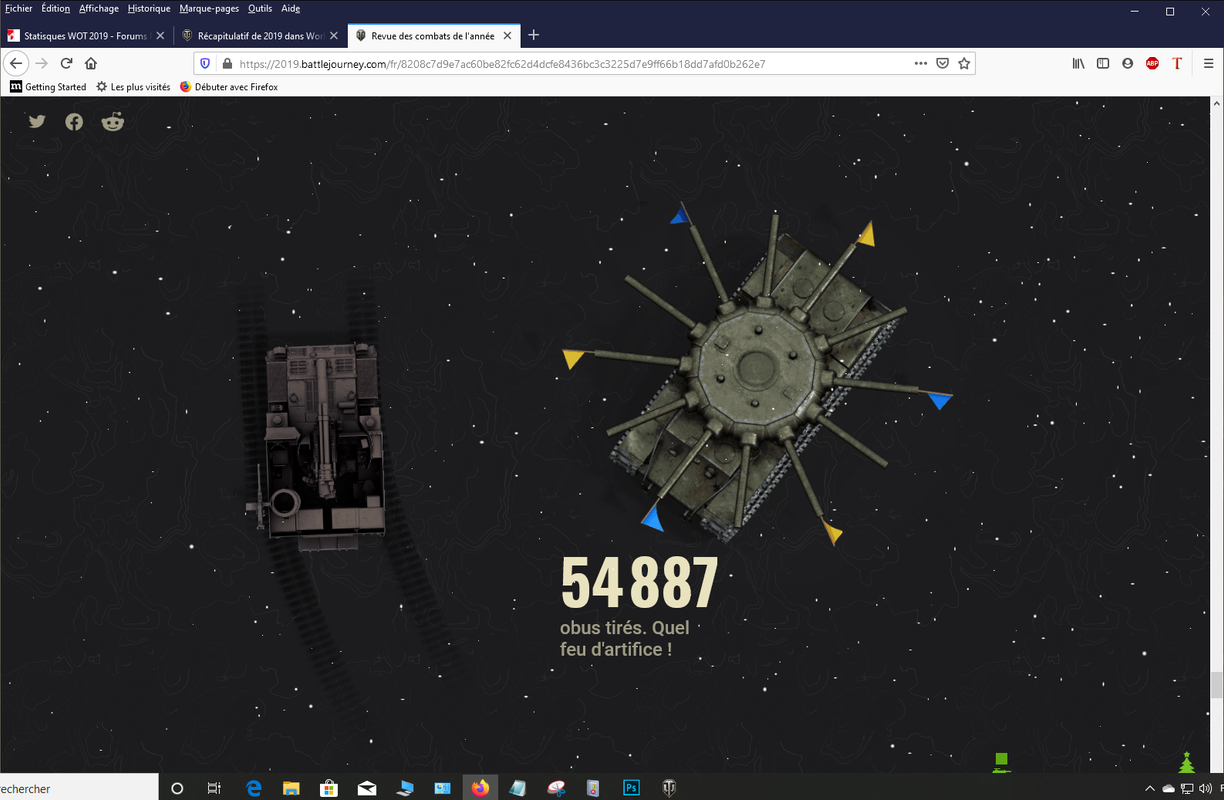Close the Statisques WOT 2019 tab
The image size is (1224, 800).
(161, 35)
